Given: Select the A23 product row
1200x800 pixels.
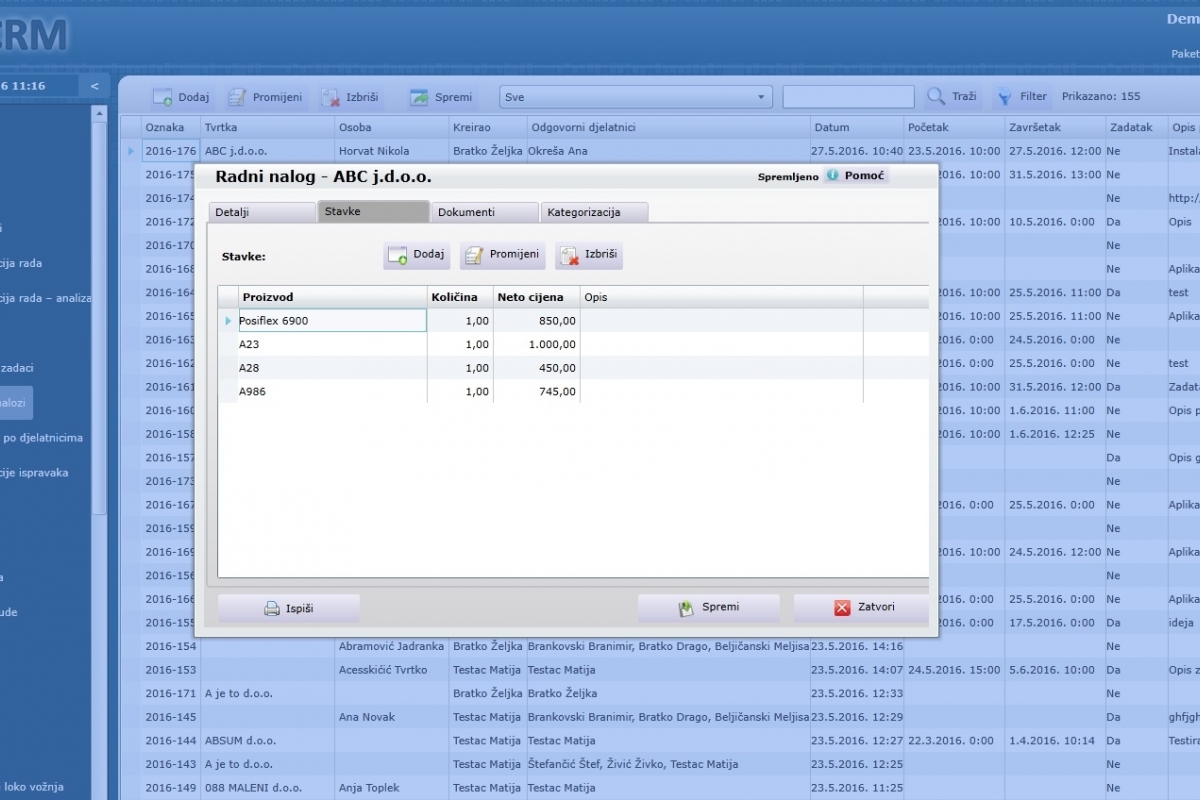Looking at the screenshot, I should [x=573, y=344].
